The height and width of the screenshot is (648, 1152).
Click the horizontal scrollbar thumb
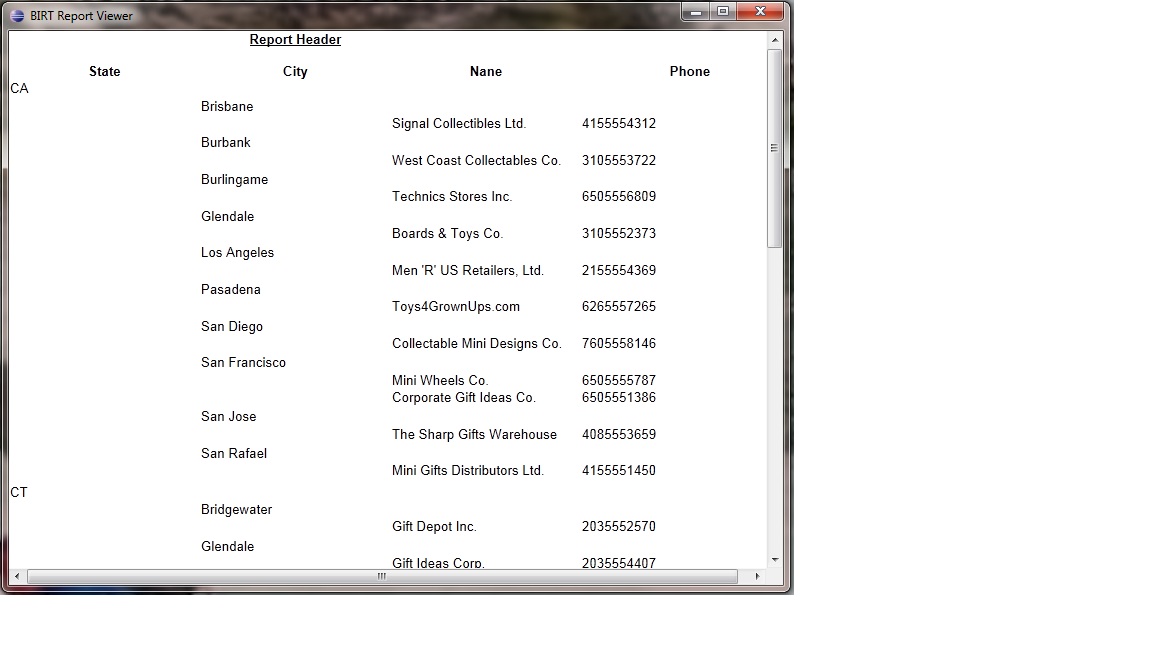[x=382, y=577]
